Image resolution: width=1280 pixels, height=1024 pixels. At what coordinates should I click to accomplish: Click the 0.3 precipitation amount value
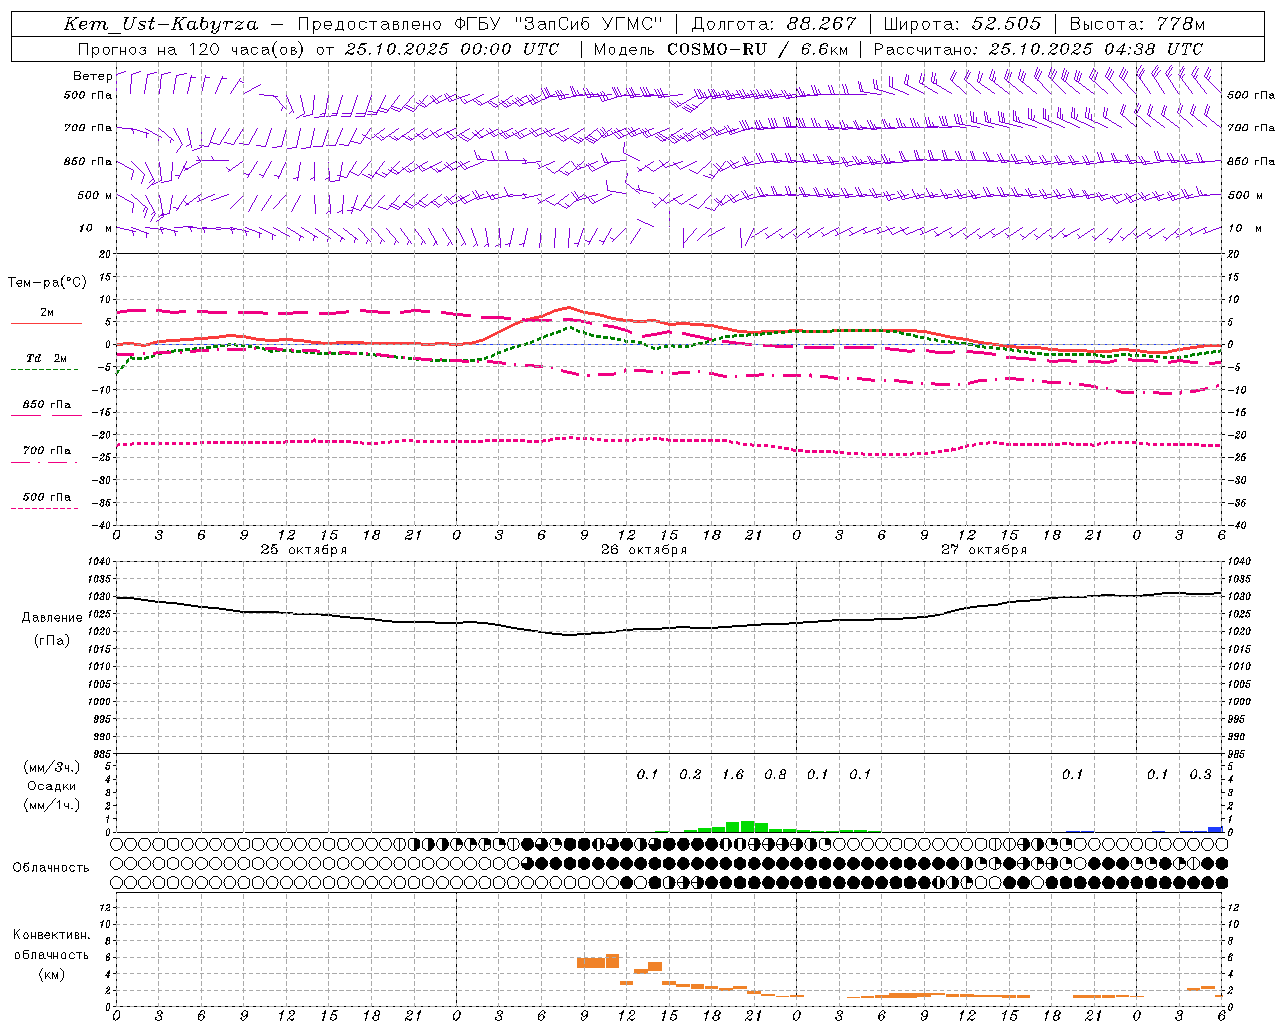tap(1200, 774)
